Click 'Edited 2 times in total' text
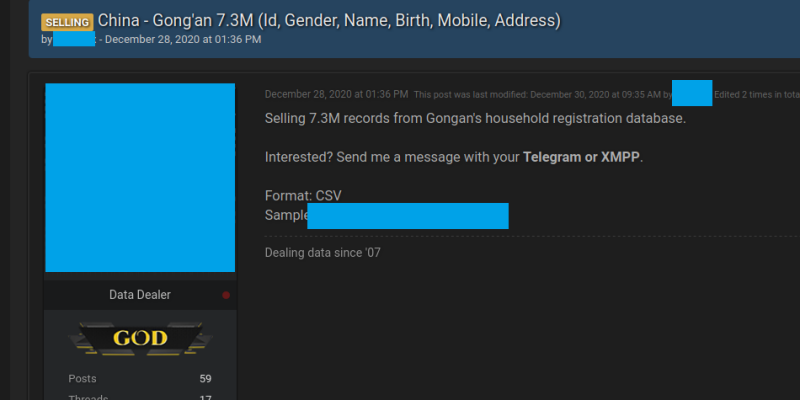 point(757,94)
